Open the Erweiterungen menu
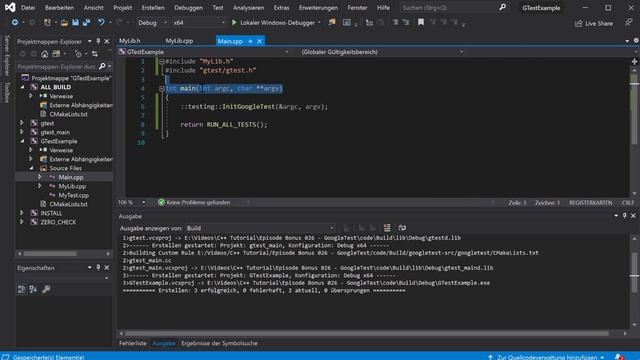Image resolution: width=640 pixels, height=360 pixels. tap(318, 8)
